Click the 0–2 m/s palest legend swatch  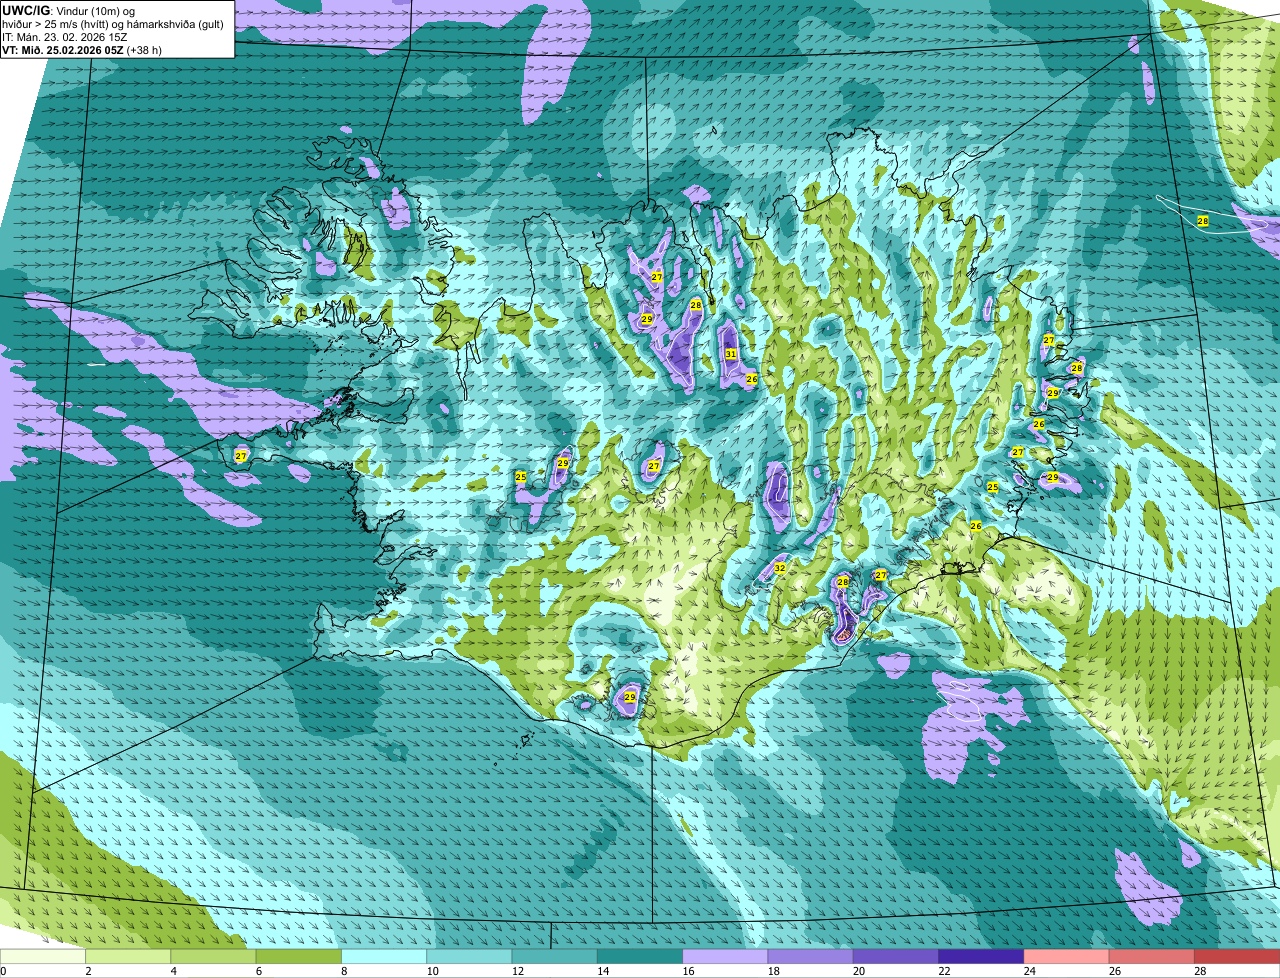(x=43, y=957)
